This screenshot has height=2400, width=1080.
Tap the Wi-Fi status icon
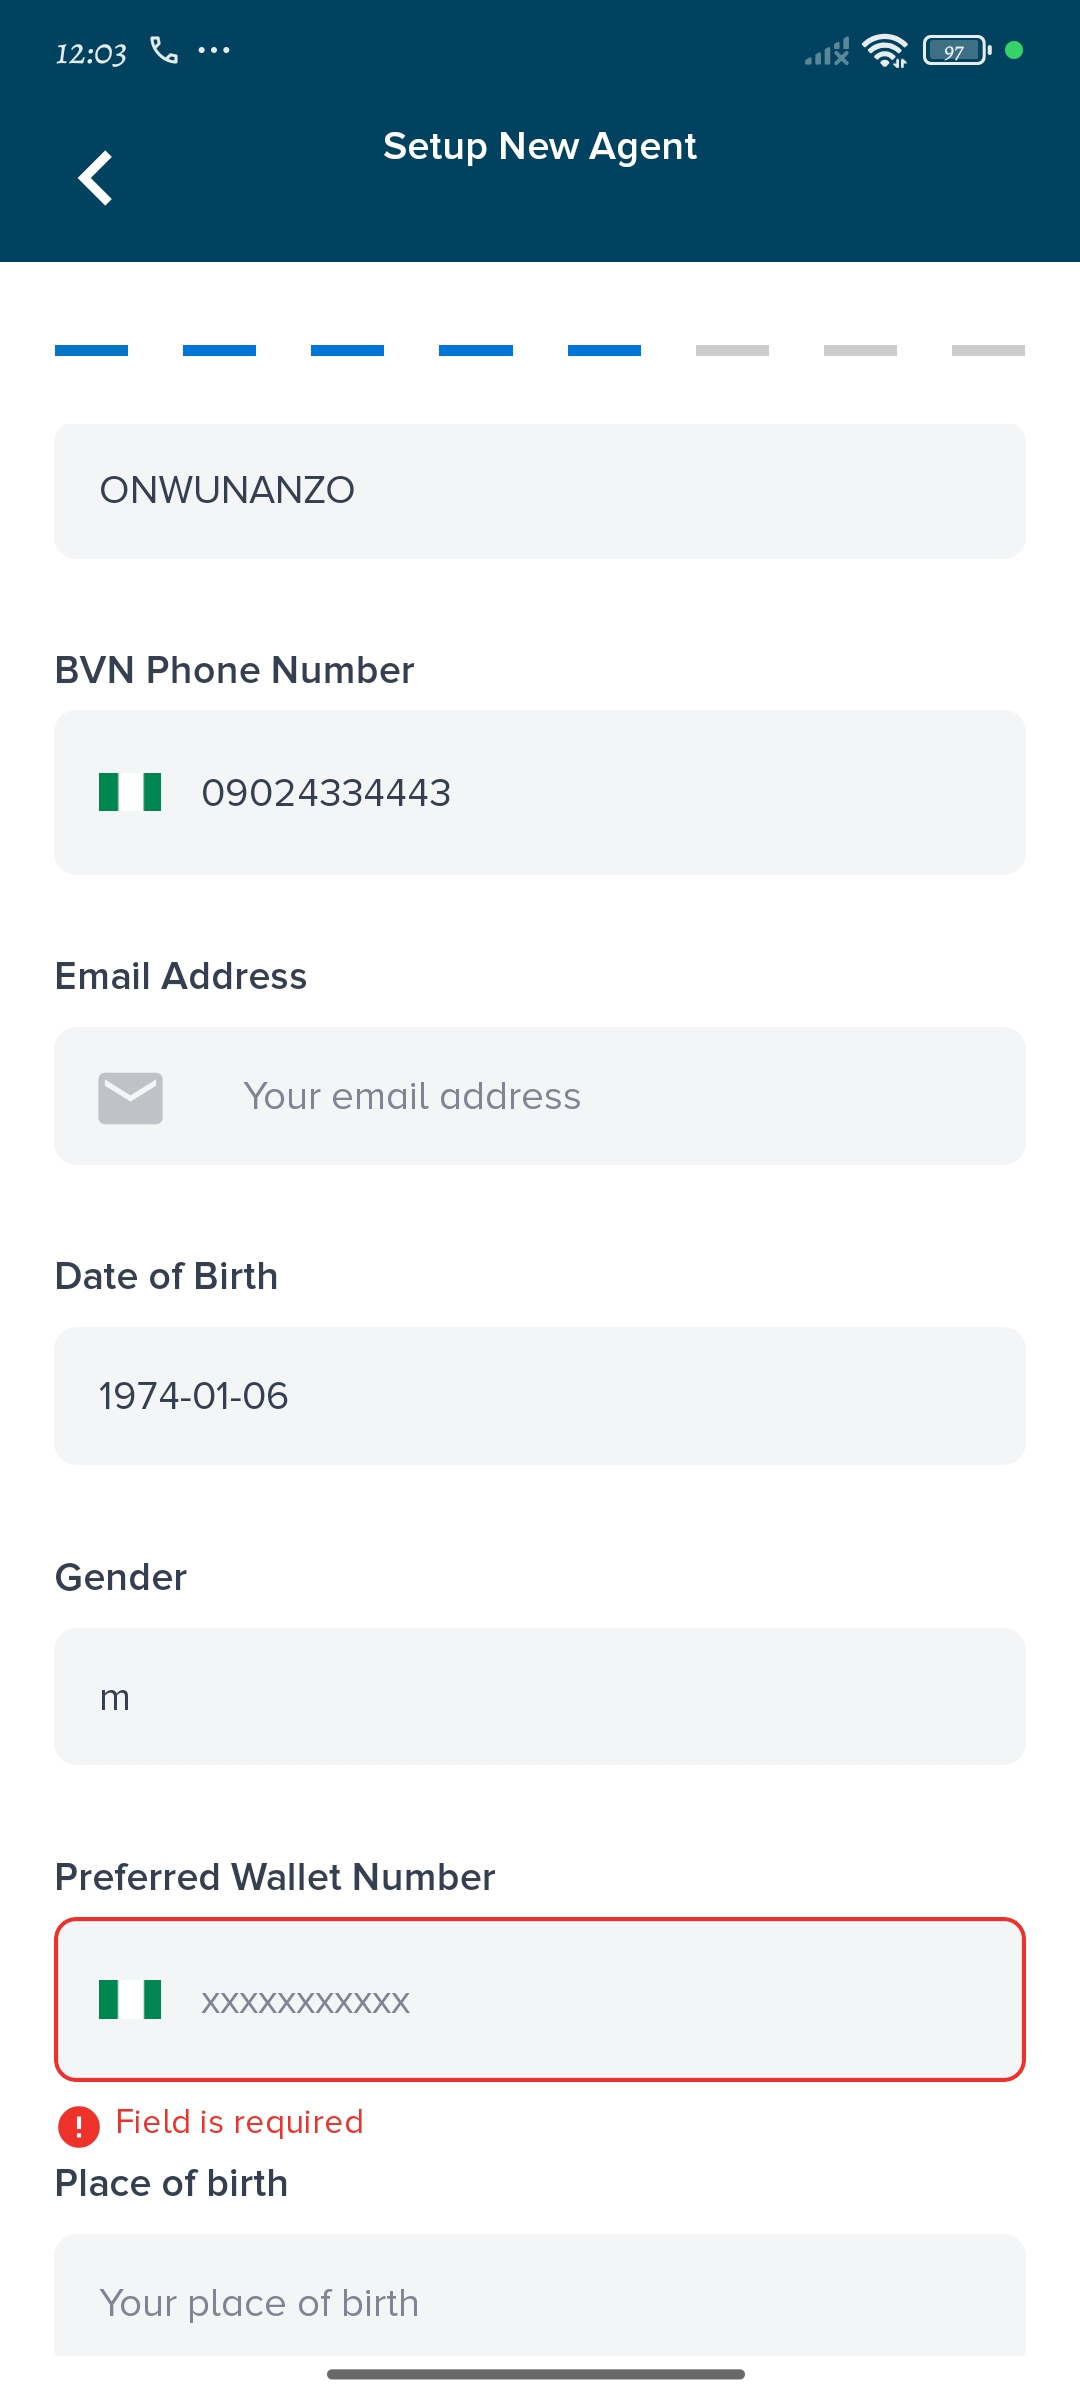(x=885, y=51)
